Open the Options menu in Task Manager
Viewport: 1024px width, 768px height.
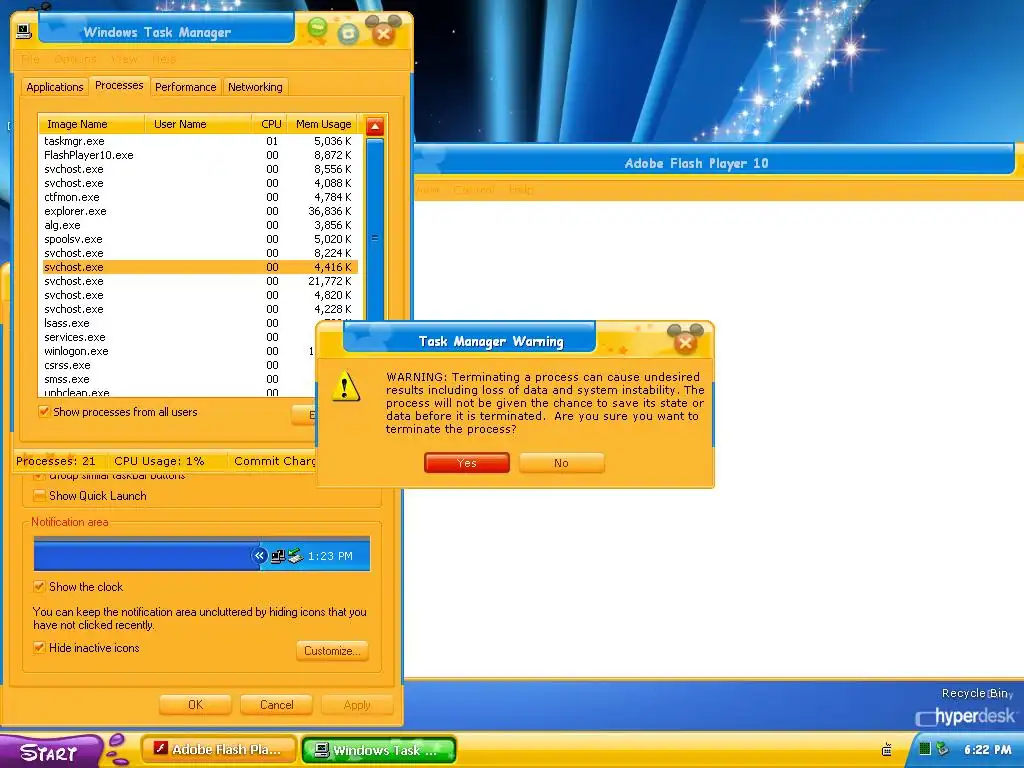(75, 59)
